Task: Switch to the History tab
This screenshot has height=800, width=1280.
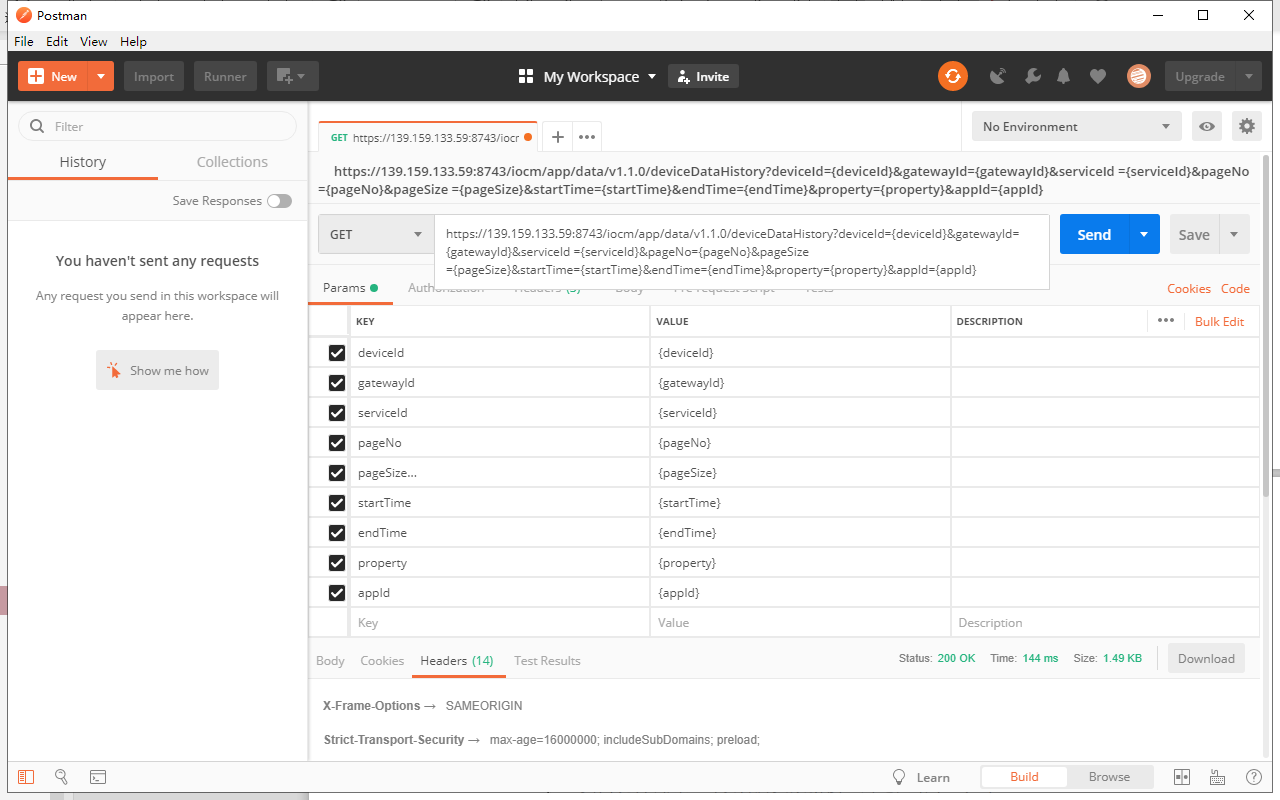Action: point(82,162)
